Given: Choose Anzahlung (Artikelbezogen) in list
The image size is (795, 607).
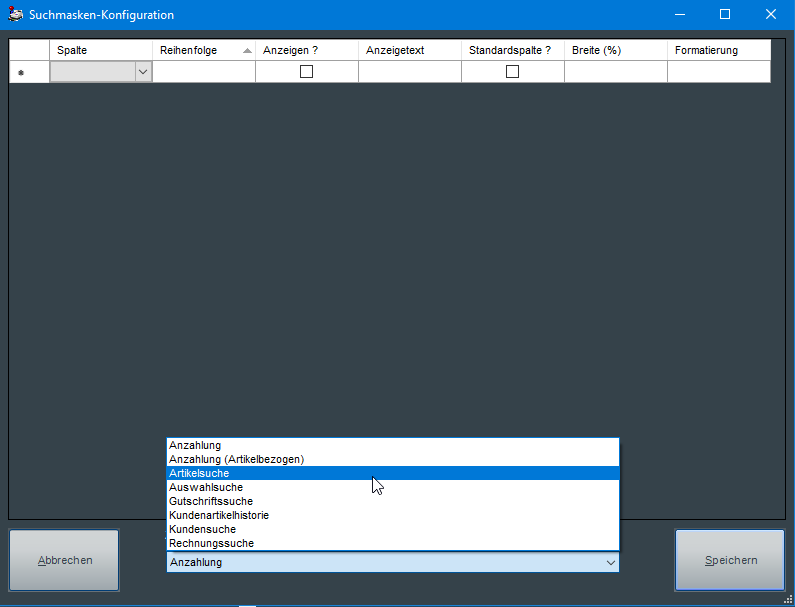Looking at the screenshot, I should [x=236, y=459].
